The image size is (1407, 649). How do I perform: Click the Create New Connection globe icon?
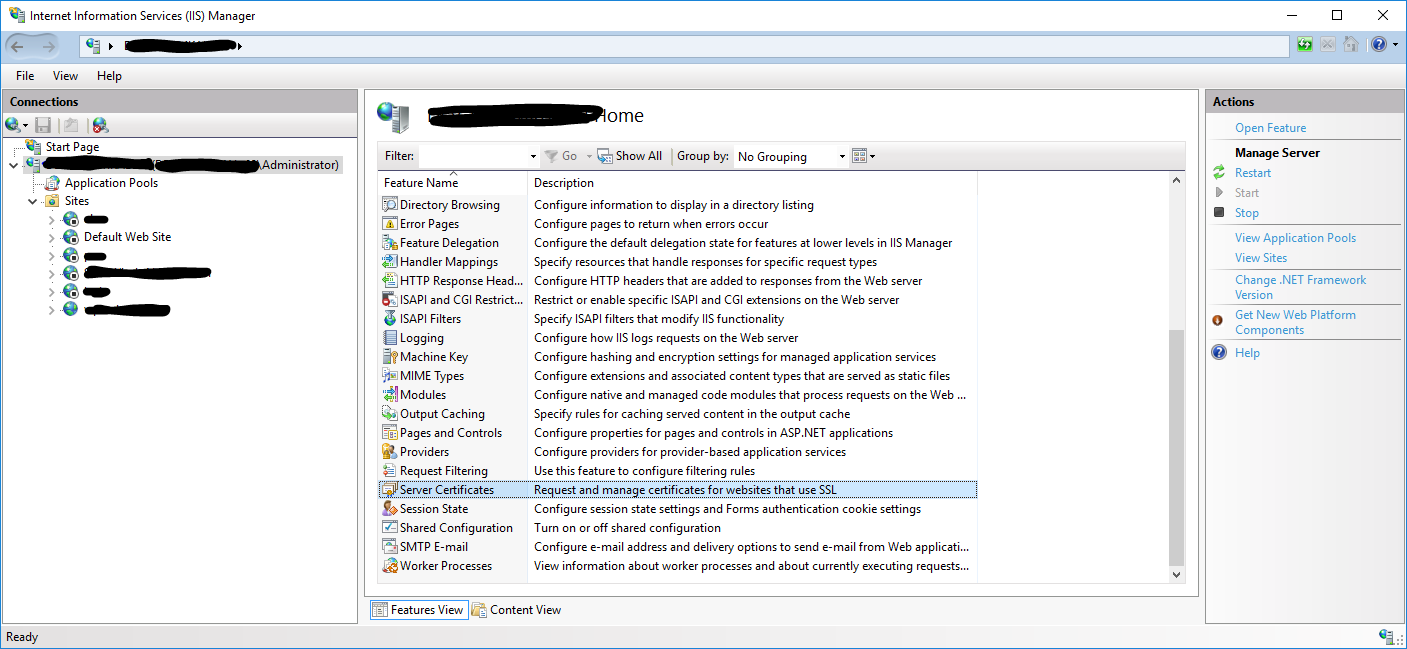click(12, 125)
